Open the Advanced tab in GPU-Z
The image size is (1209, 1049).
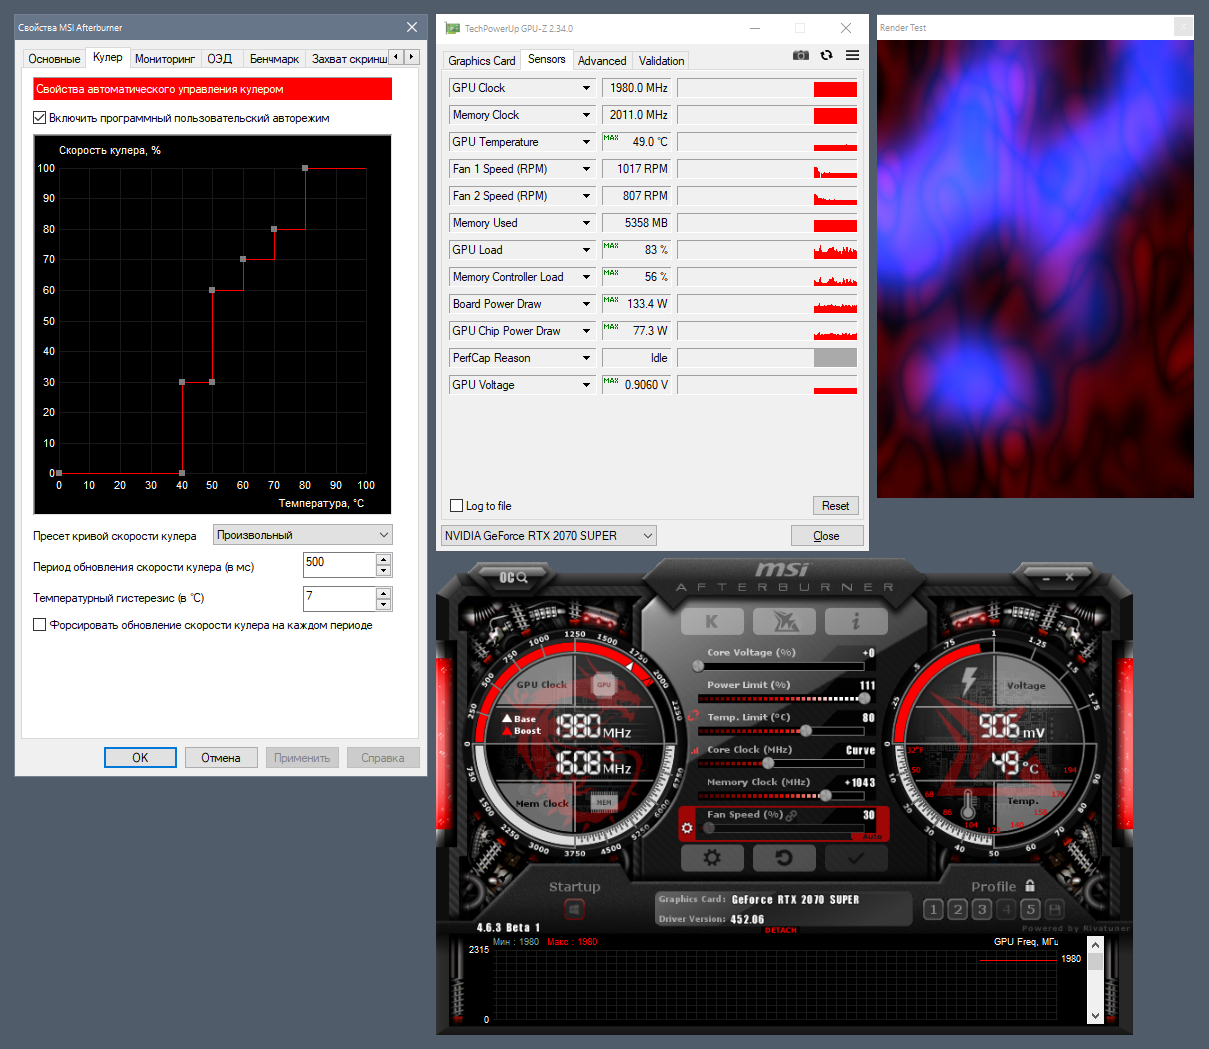[x=602, y=61]
